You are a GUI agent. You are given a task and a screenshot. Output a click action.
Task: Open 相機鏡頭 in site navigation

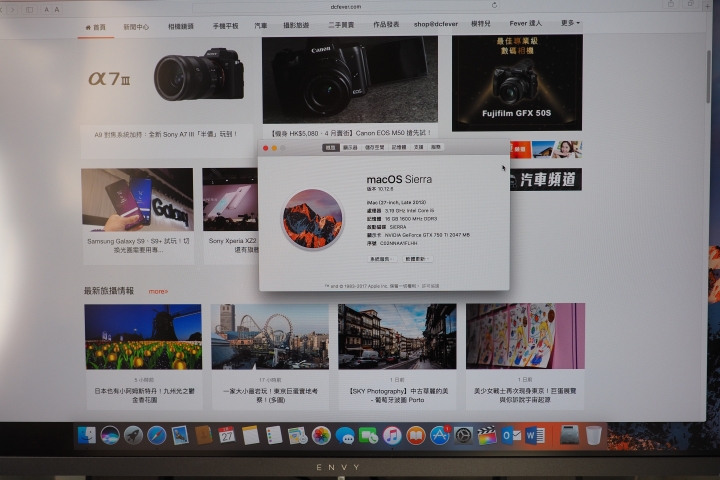(180, 27)
